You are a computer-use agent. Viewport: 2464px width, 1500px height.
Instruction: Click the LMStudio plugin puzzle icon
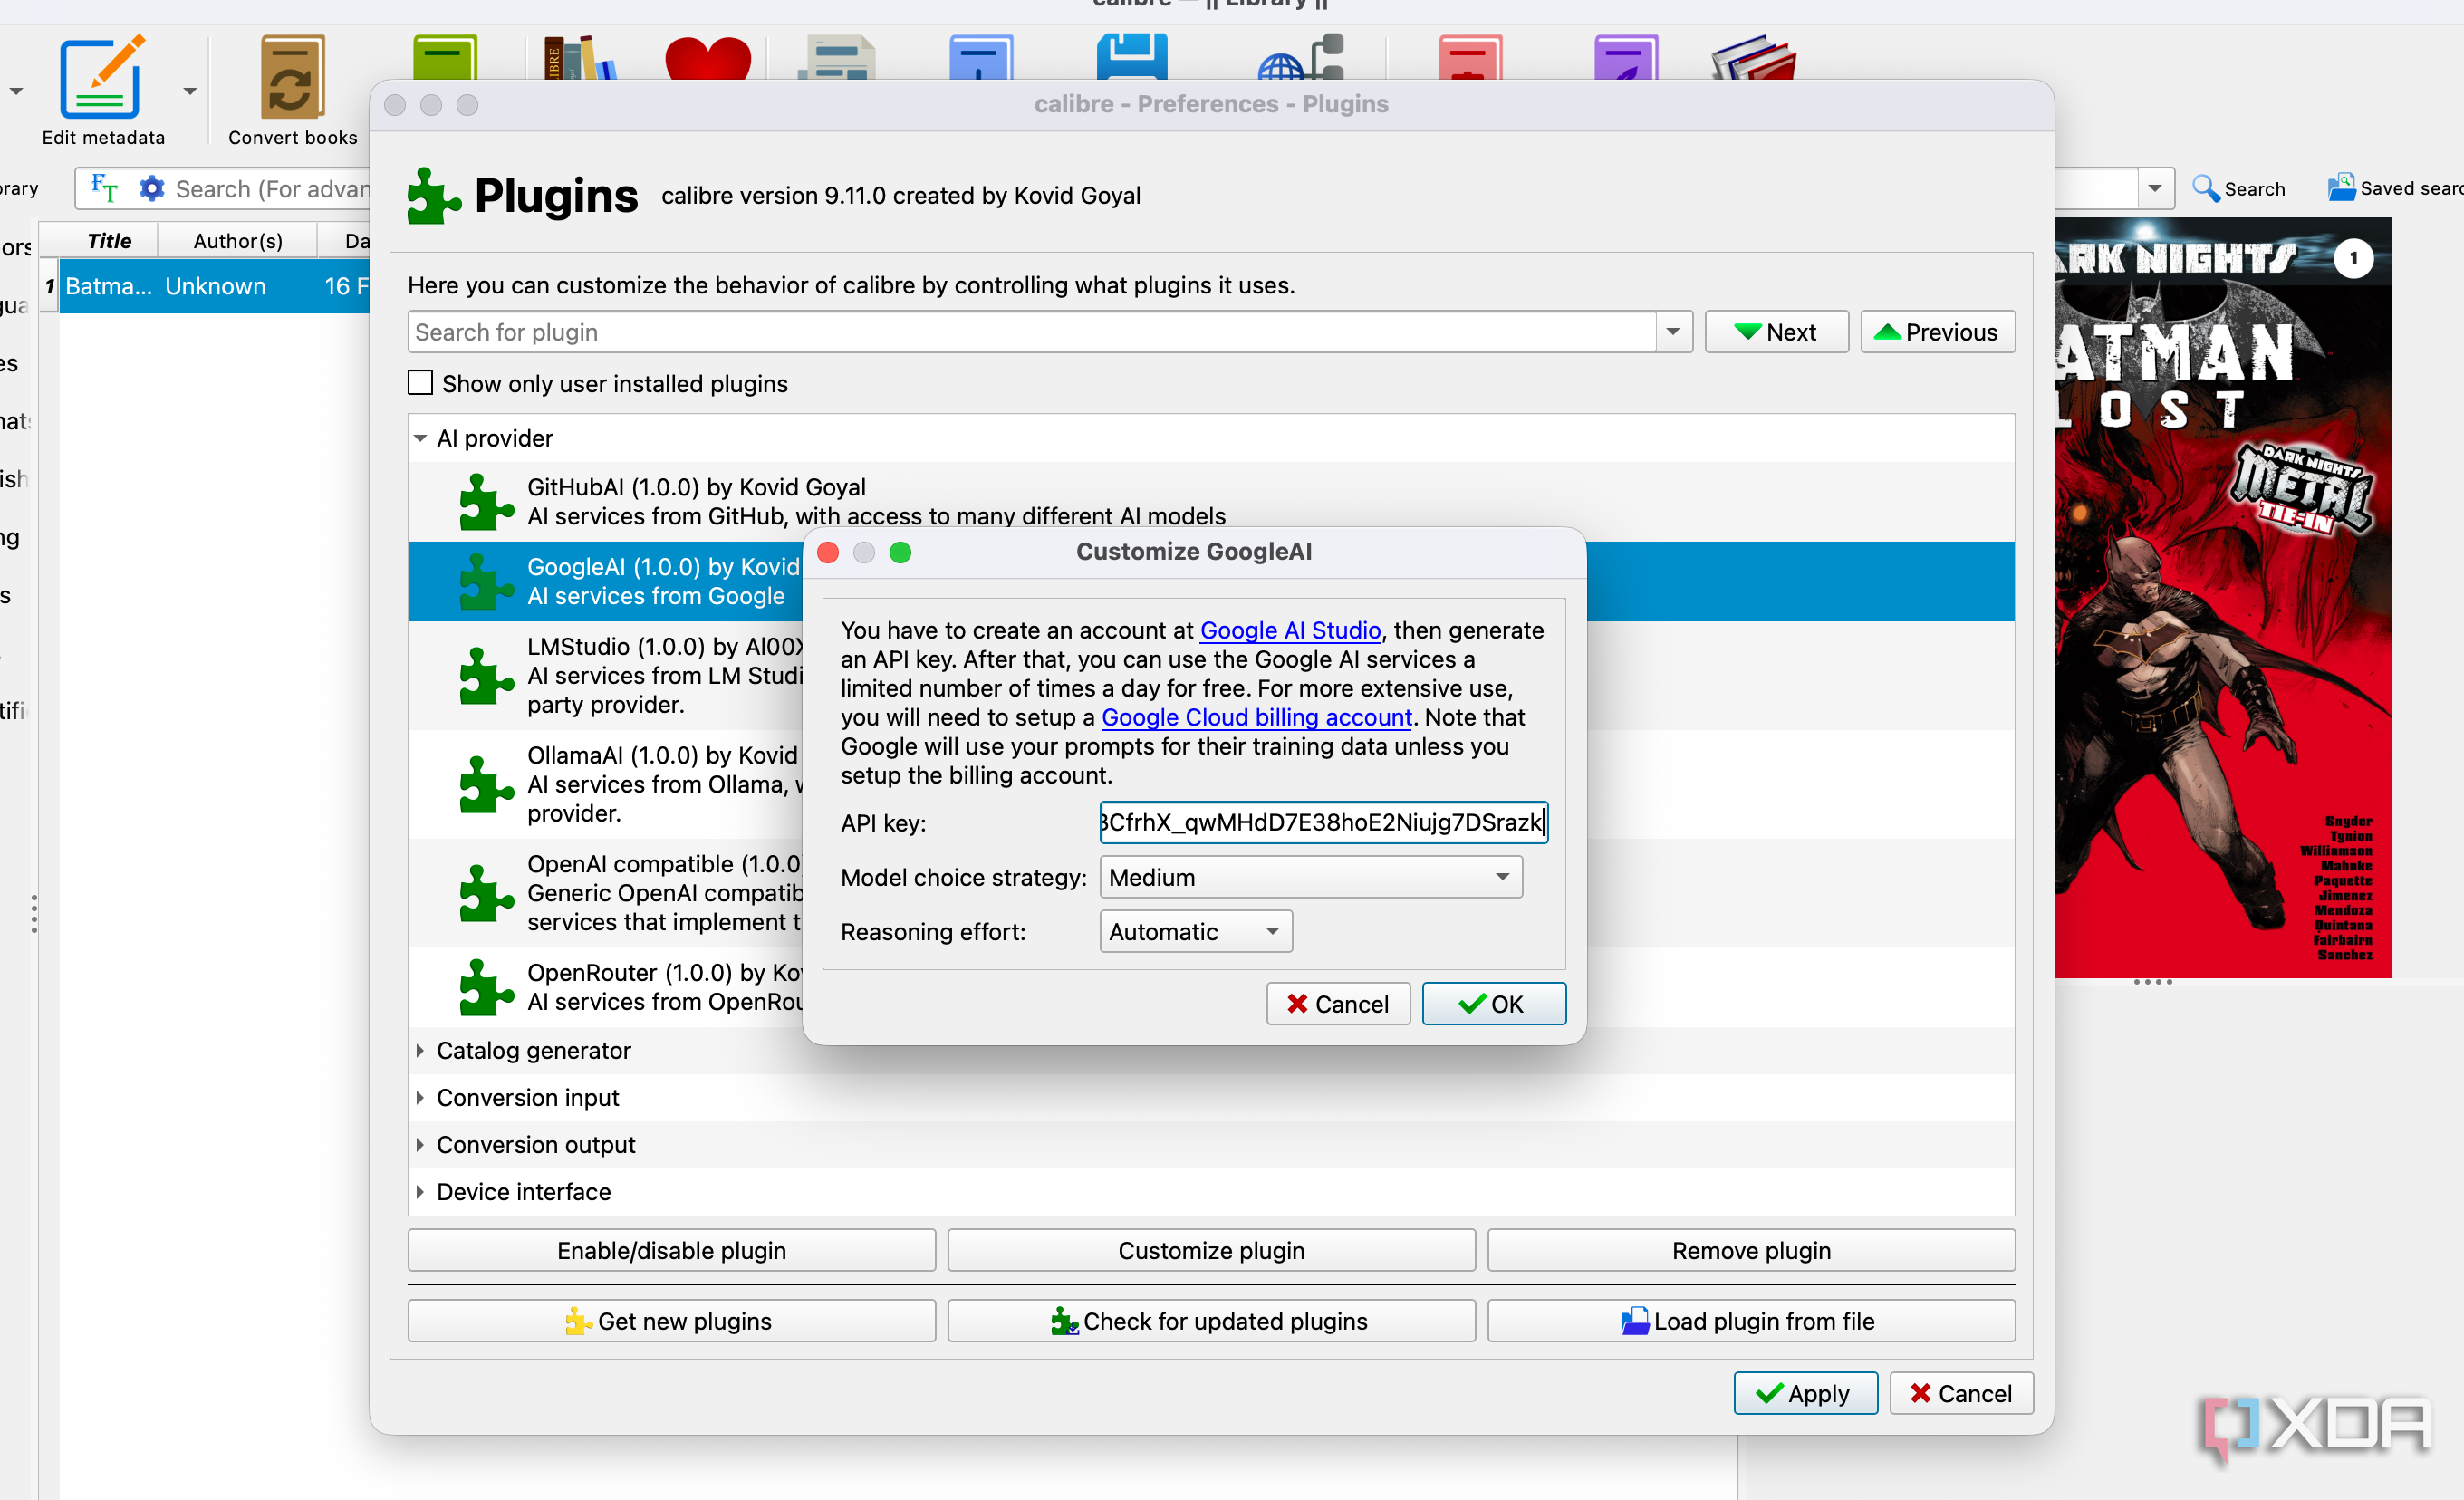point(486,676)
